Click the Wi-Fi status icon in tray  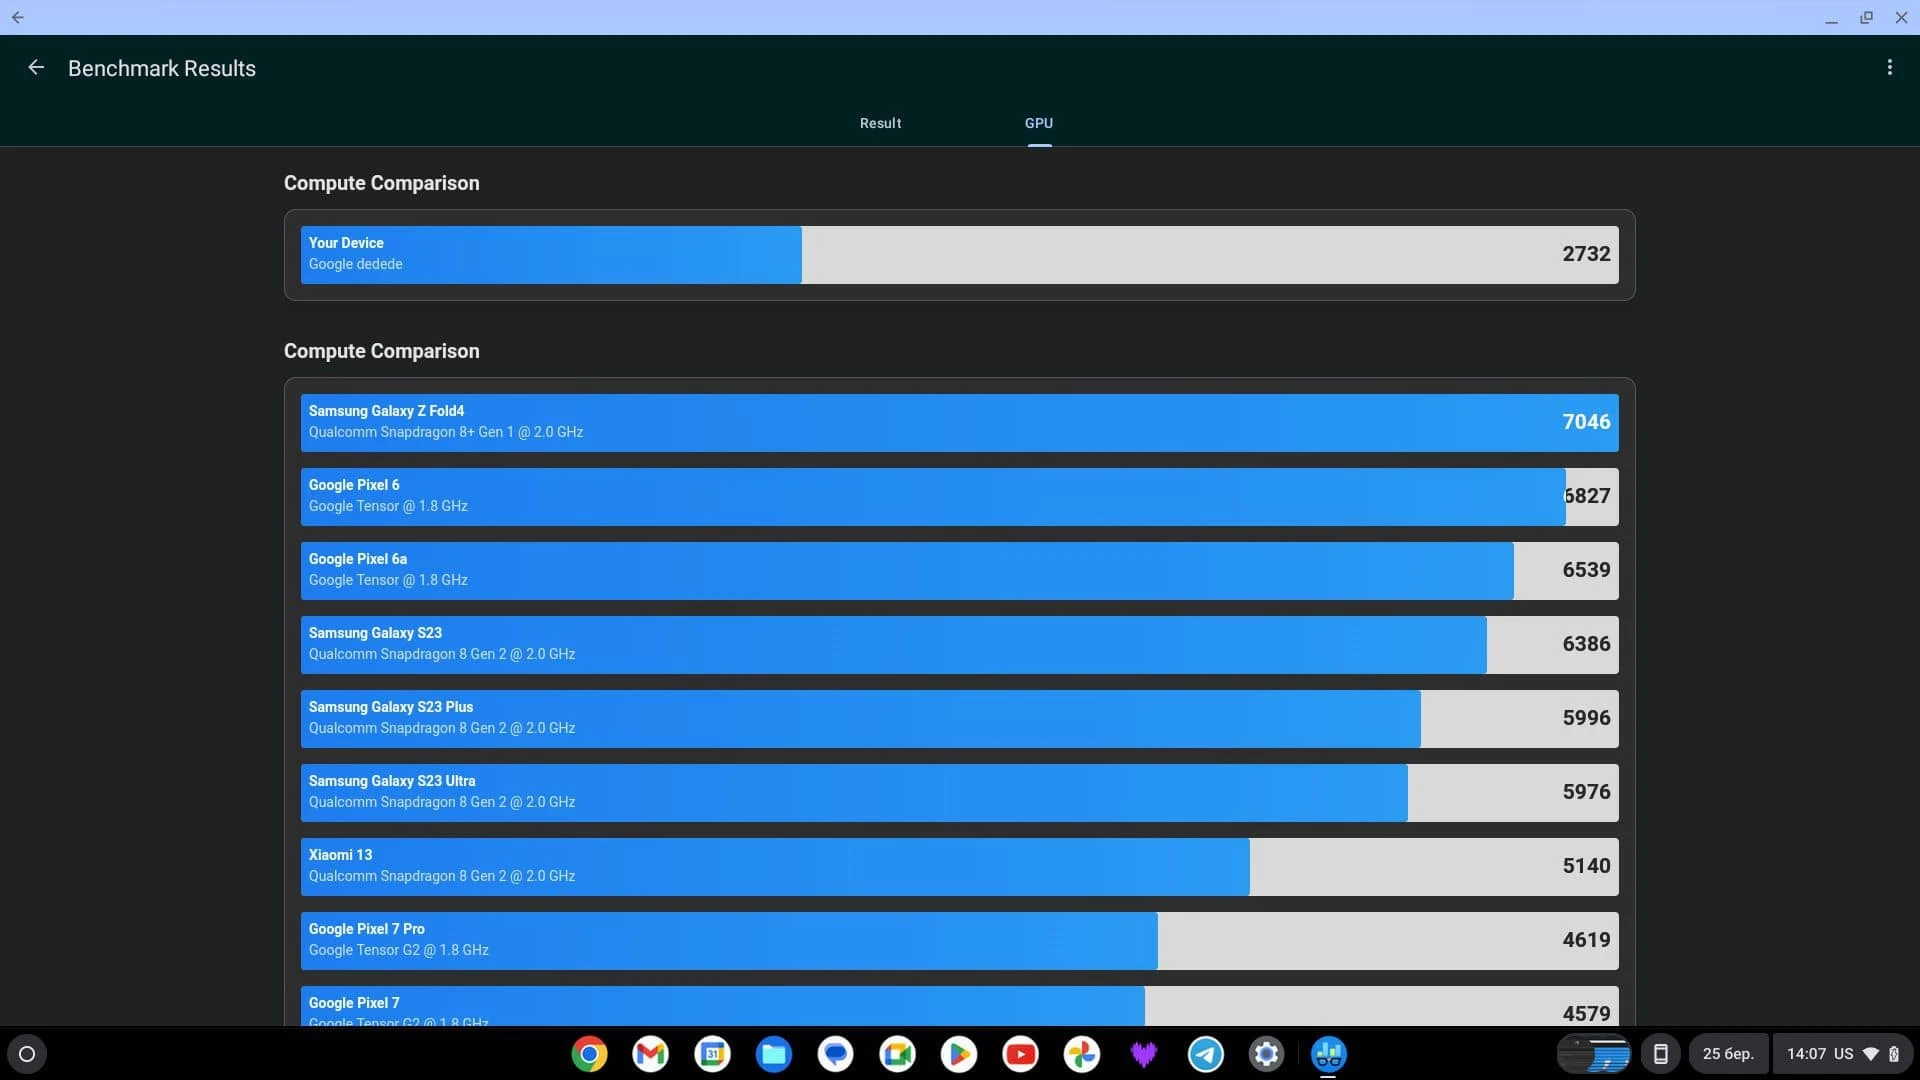[1870, 1054]
